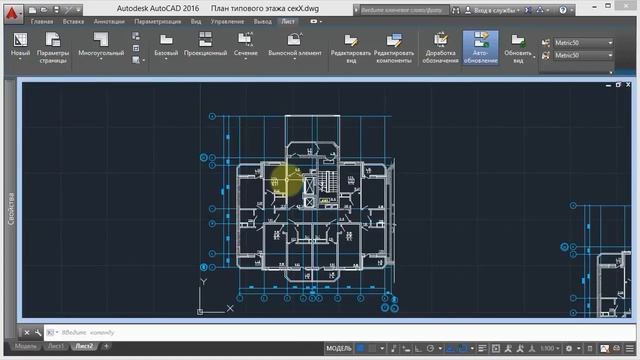Toggle ortho mode in status bar
The image size is (640, 360).
click(418, 349)
